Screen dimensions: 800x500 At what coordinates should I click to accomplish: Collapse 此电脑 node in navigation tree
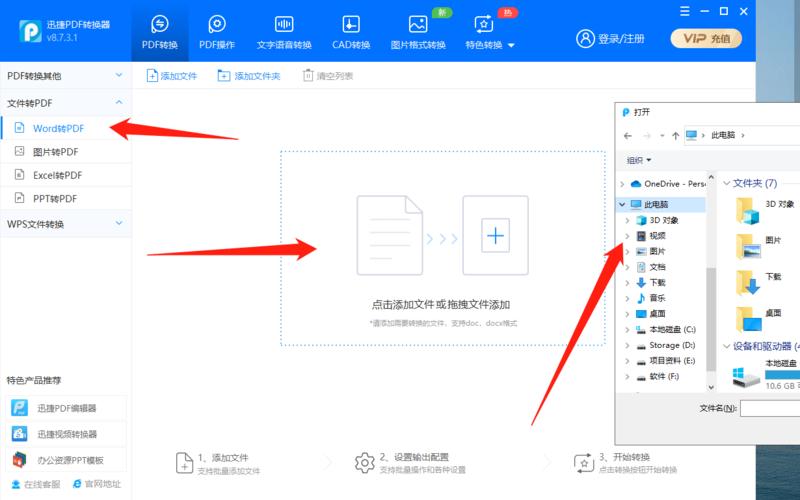pyautogui.click(x=622, y=205)
